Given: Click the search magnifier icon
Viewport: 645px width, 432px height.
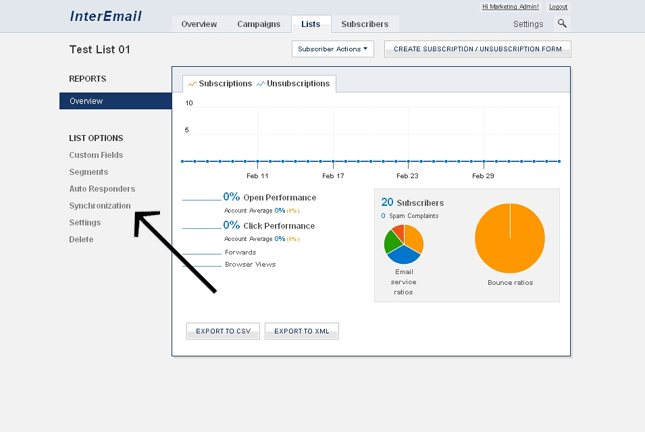Looking at the screenshot, I should point(562,24).
